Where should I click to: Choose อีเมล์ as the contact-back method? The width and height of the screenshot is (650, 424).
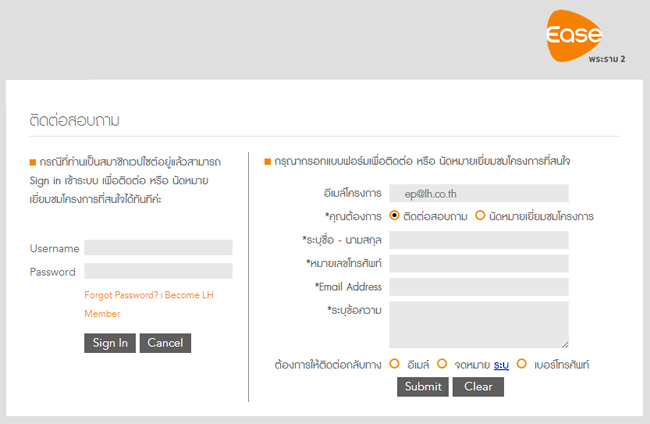tap(395, 364)
